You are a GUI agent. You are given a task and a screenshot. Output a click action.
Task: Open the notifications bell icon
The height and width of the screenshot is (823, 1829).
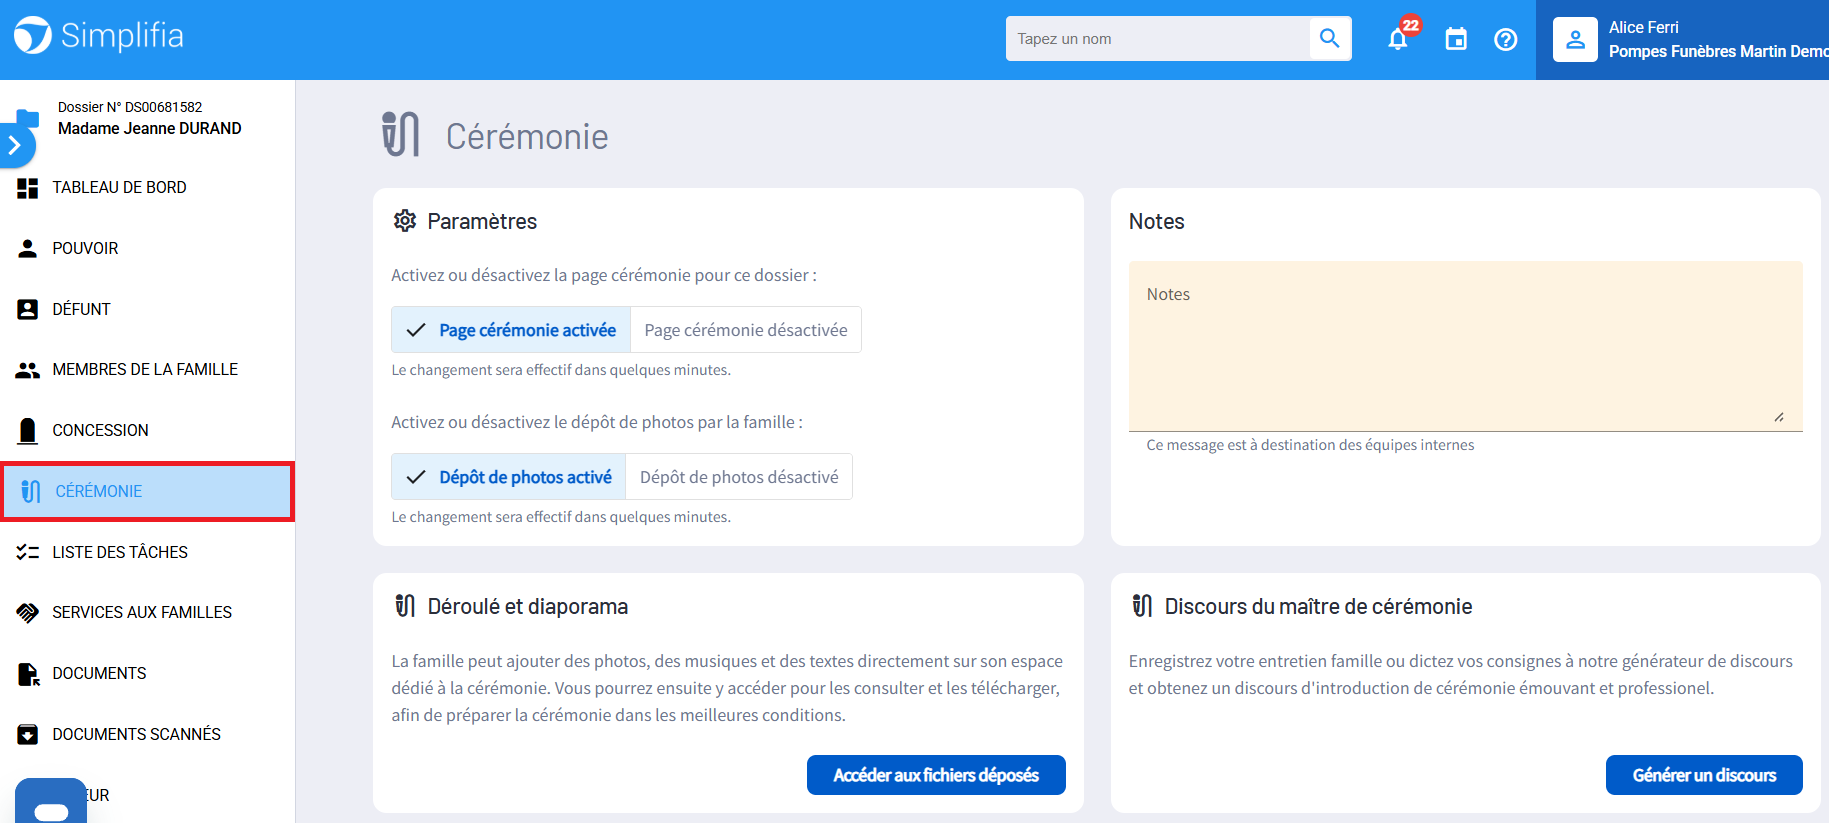click(x=1398, y=40)
